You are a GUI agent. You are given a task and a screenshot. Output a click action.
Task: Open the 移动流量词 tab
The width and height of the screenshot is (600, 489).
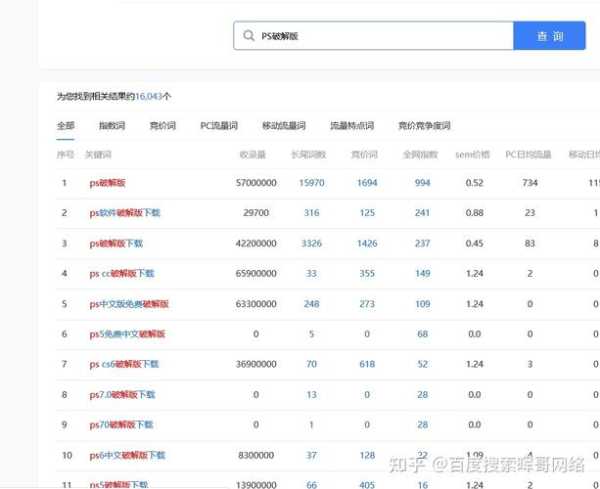(x=284, y=126)
